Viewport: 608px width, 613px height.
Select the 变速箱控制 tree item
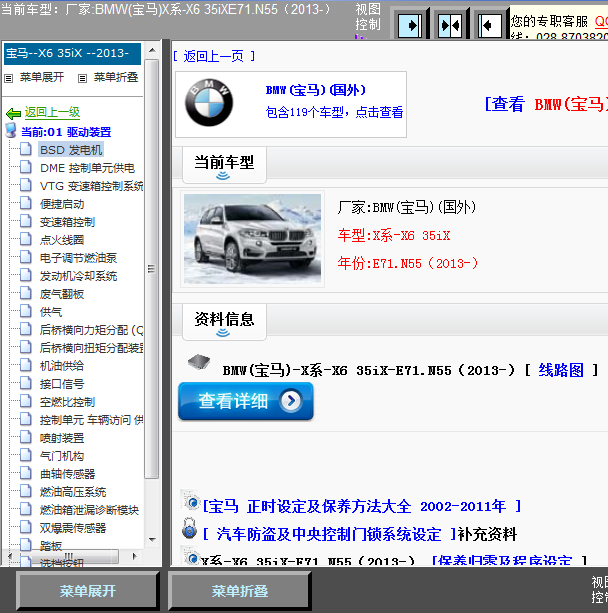[67, 222]
